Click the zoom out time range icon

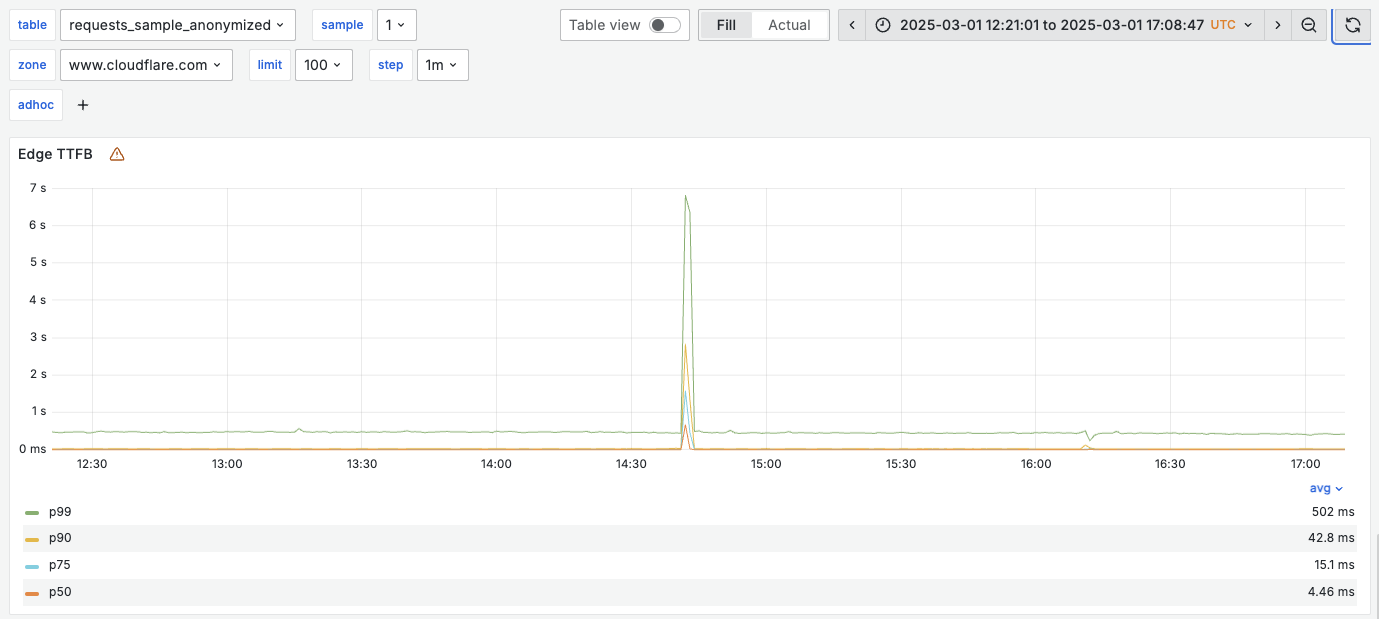[1308, 25]
